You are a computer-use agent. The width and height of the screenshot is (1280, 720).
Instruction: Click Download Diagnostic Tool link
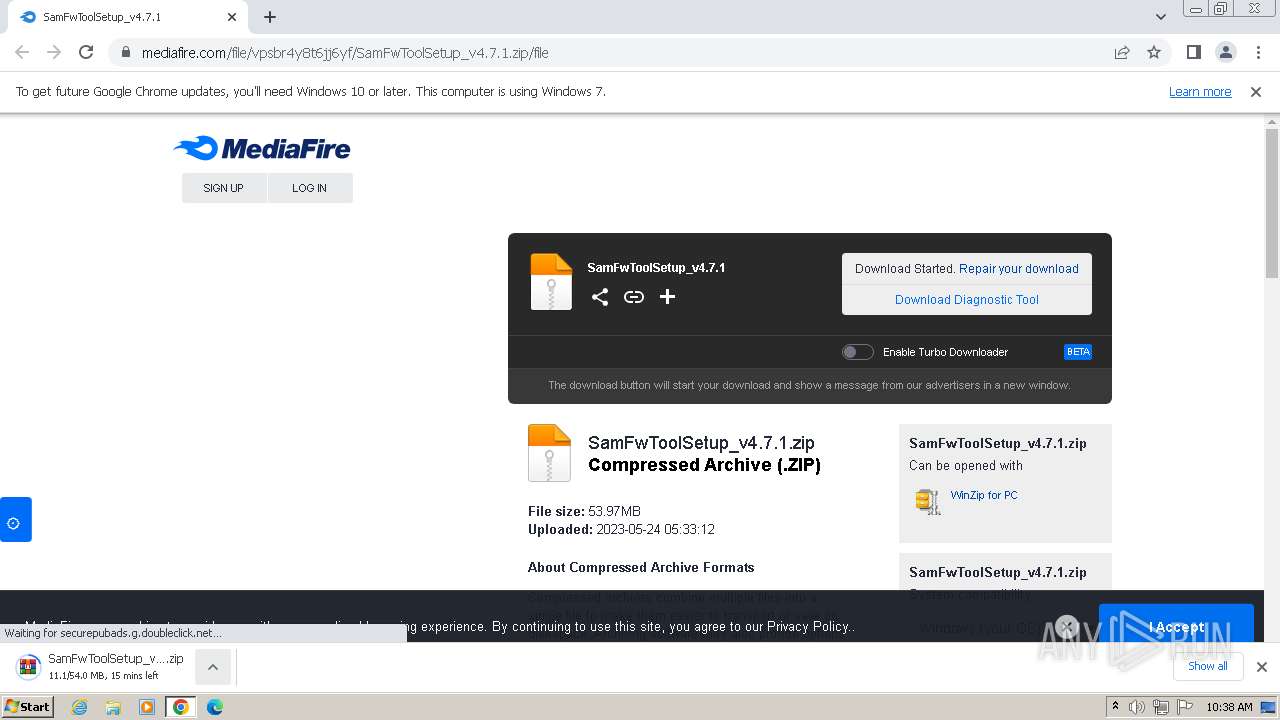pyautogui.click(x=967, y=300)
